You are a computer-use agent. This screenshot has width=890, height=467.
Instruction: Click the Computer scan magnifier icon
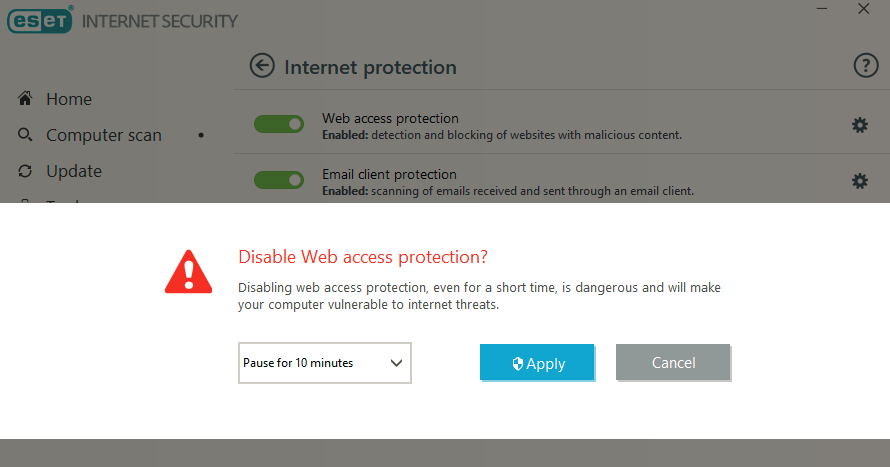(26, 135)
